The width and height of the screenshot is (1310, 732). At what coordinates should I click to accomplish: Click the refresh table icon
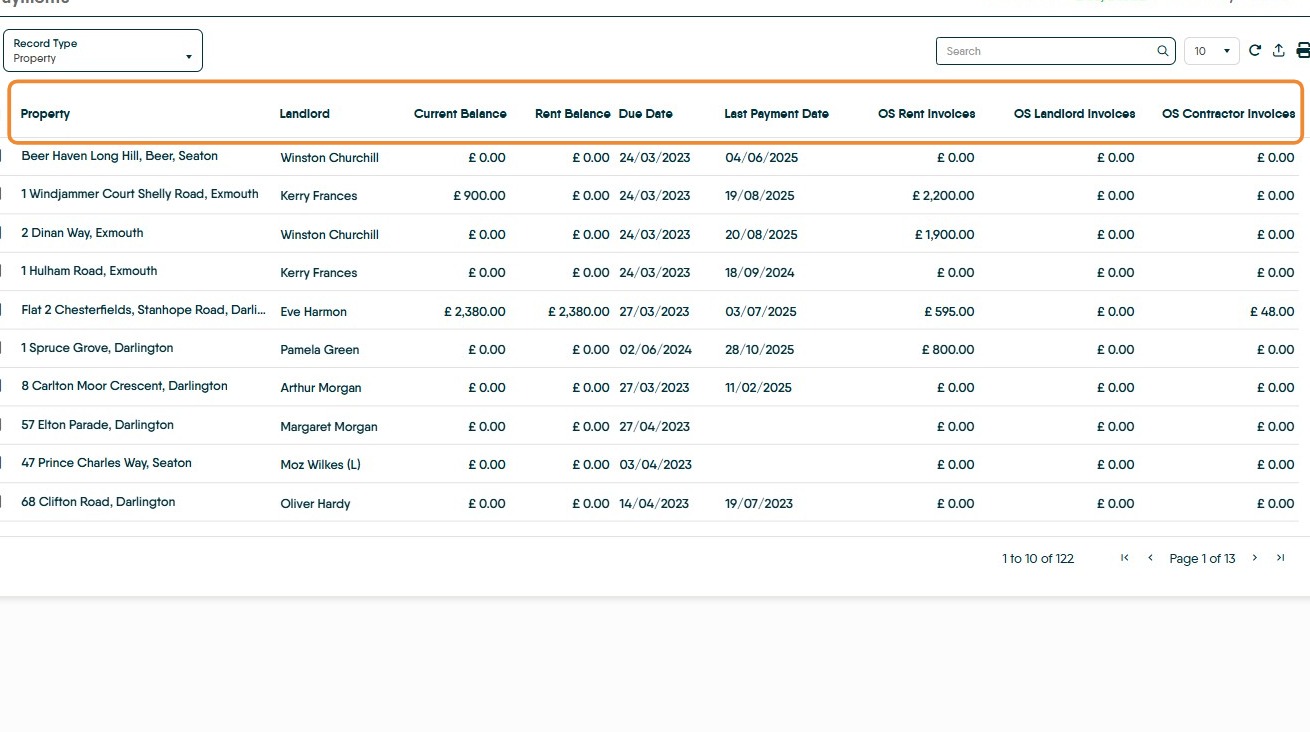1255,51
